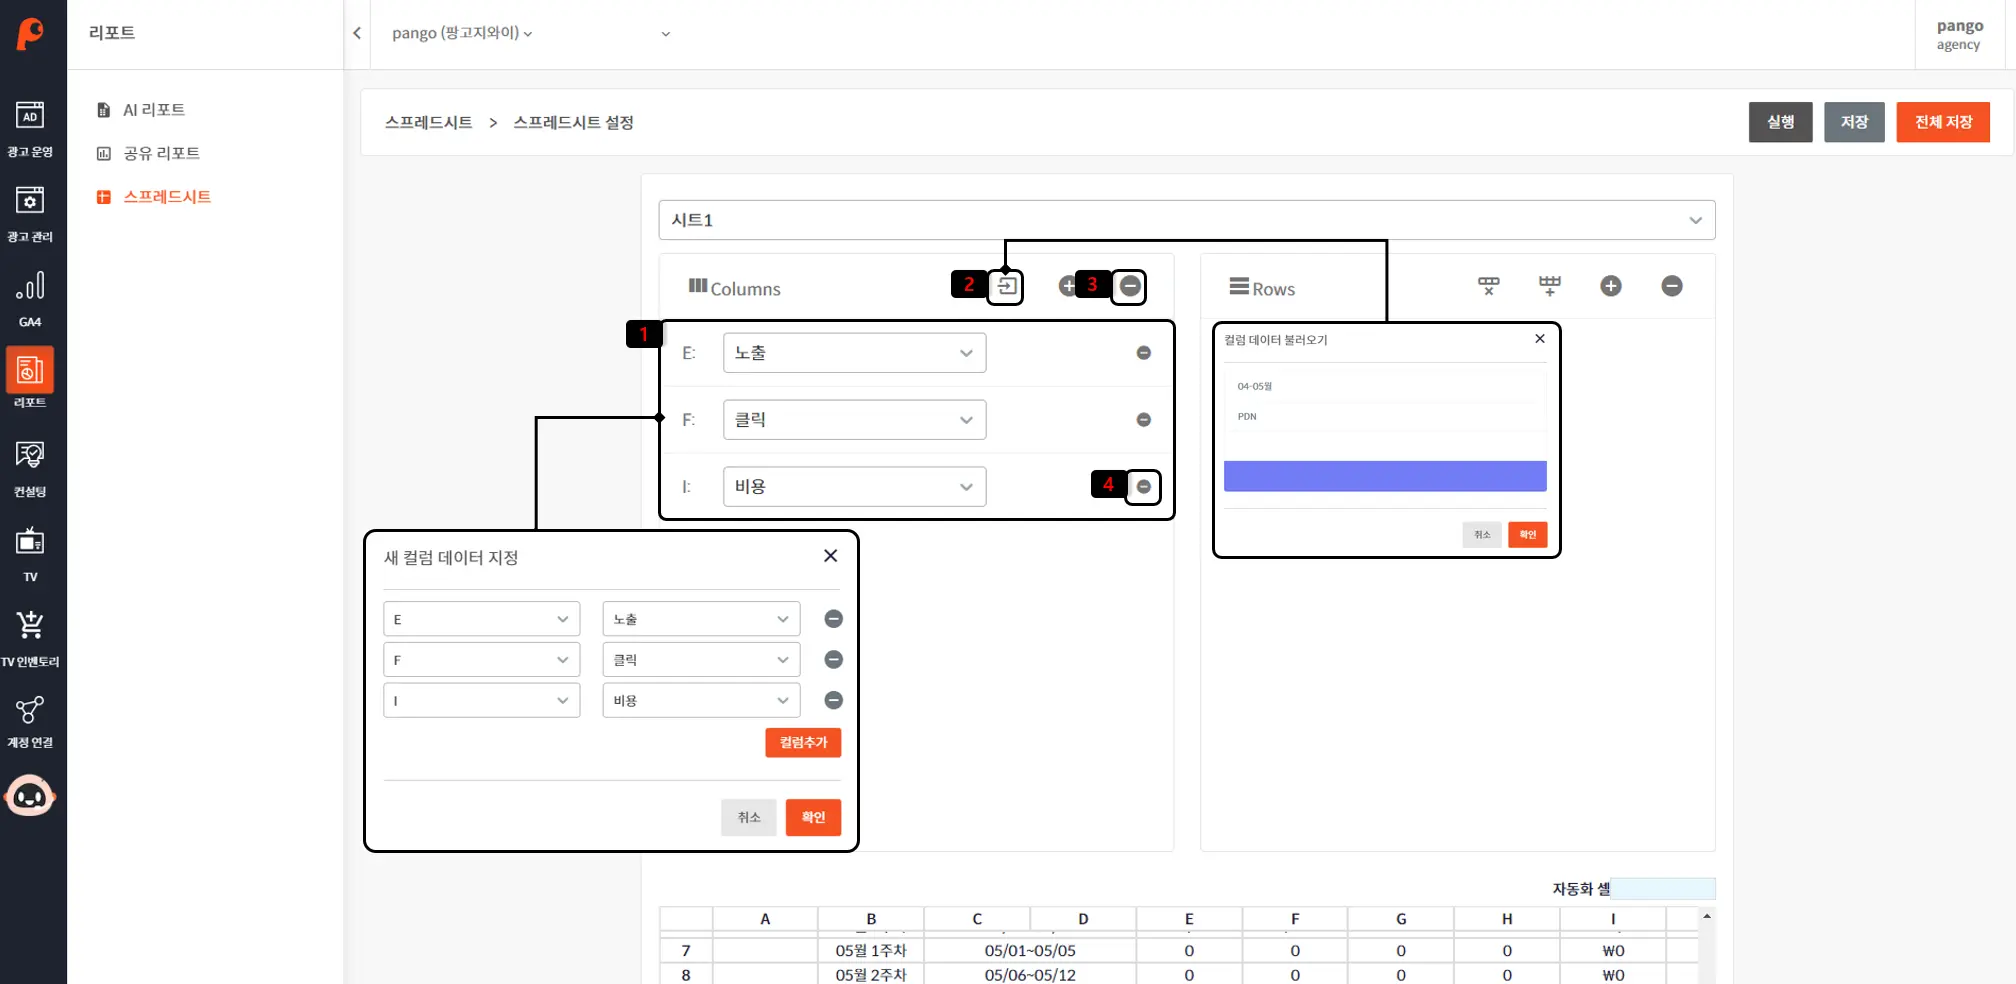
Task: Click the import column data icon
Action: [x=1006, y=287]
